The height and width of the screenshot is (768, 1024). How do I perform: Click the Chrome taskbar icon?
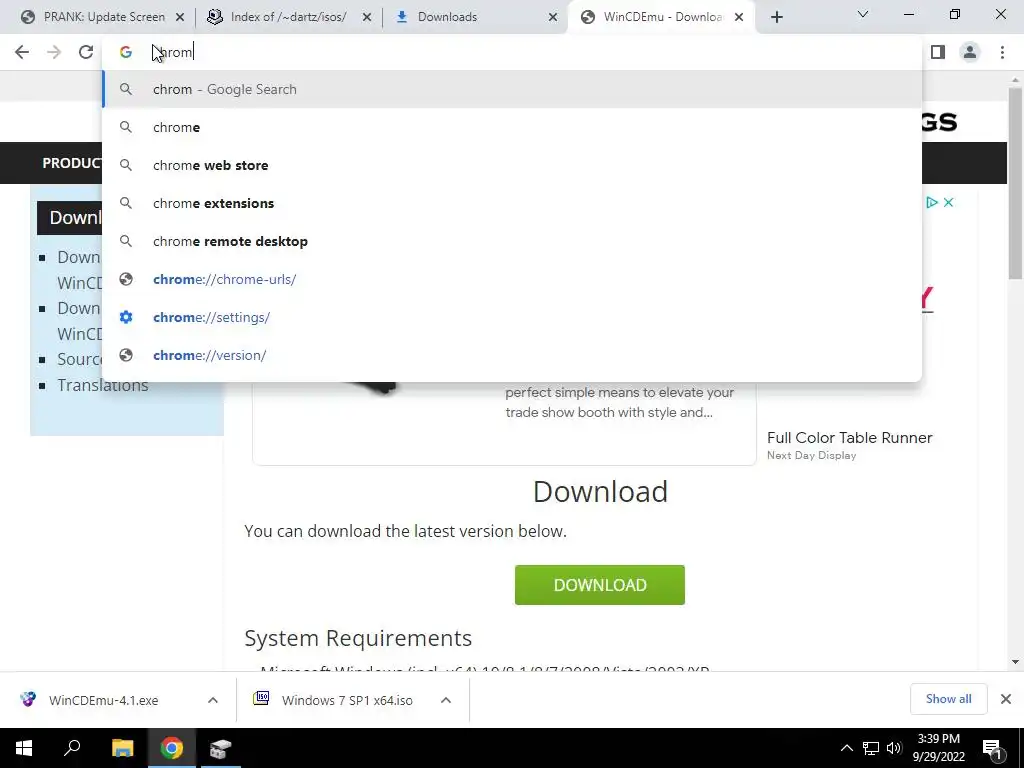coord(172,748)
